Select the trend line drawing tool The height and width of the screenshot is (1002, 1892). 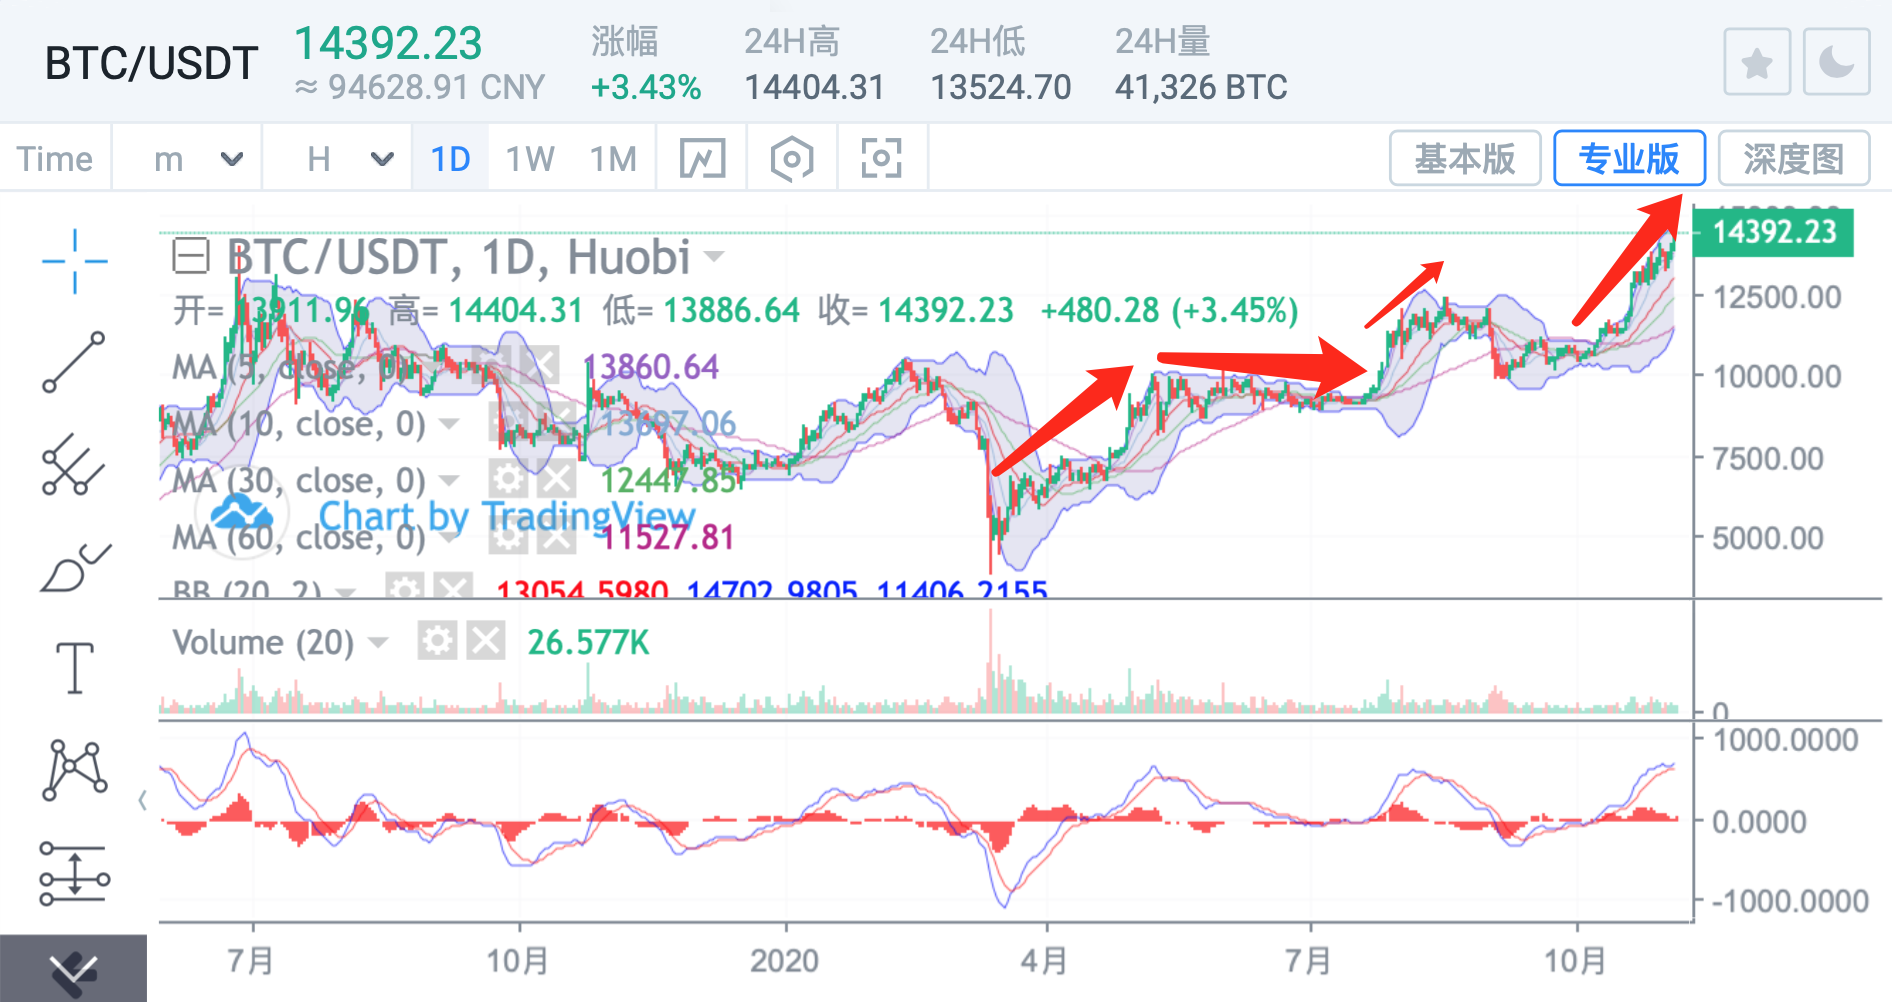click(x=74, y=362)
